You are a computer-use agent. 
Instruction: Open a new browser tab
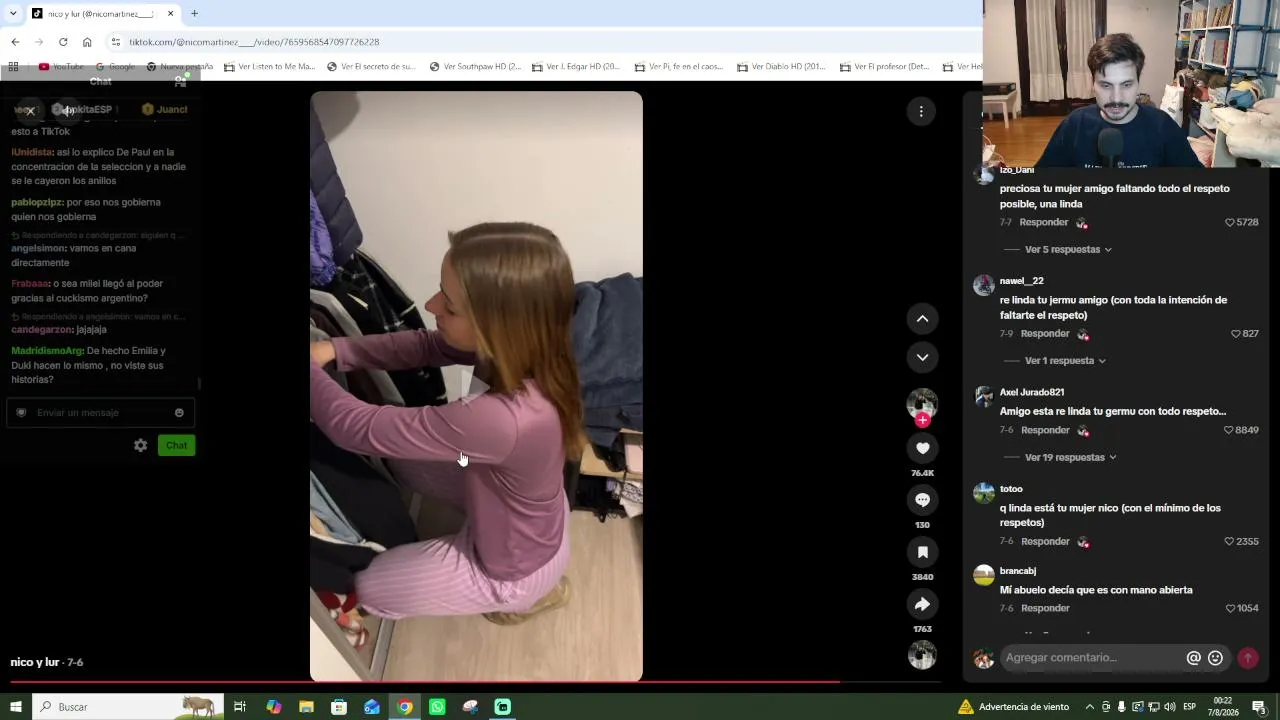(x=194, y=14)
